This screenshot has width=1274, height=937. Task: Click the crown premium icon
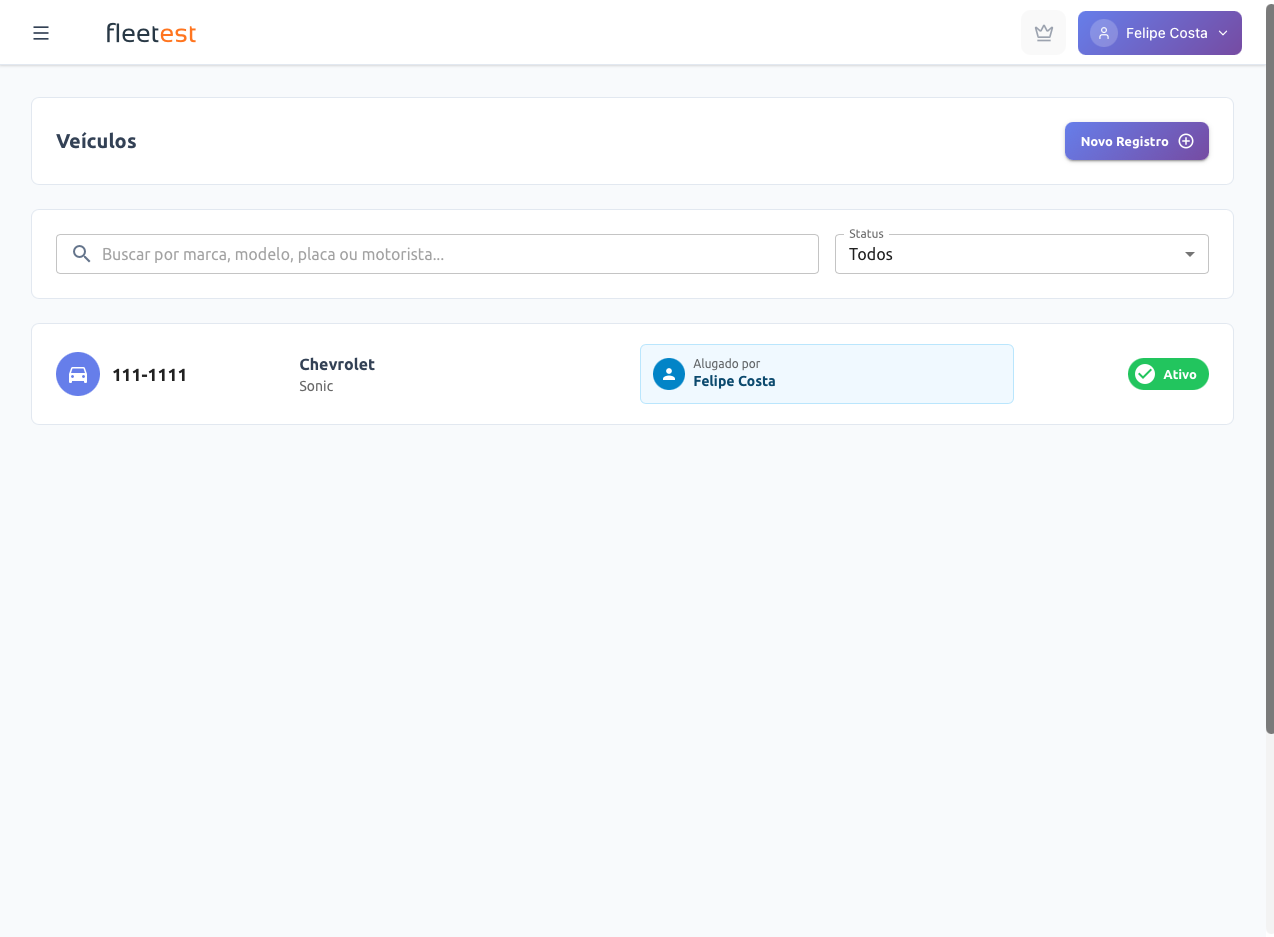point(1043,33)
